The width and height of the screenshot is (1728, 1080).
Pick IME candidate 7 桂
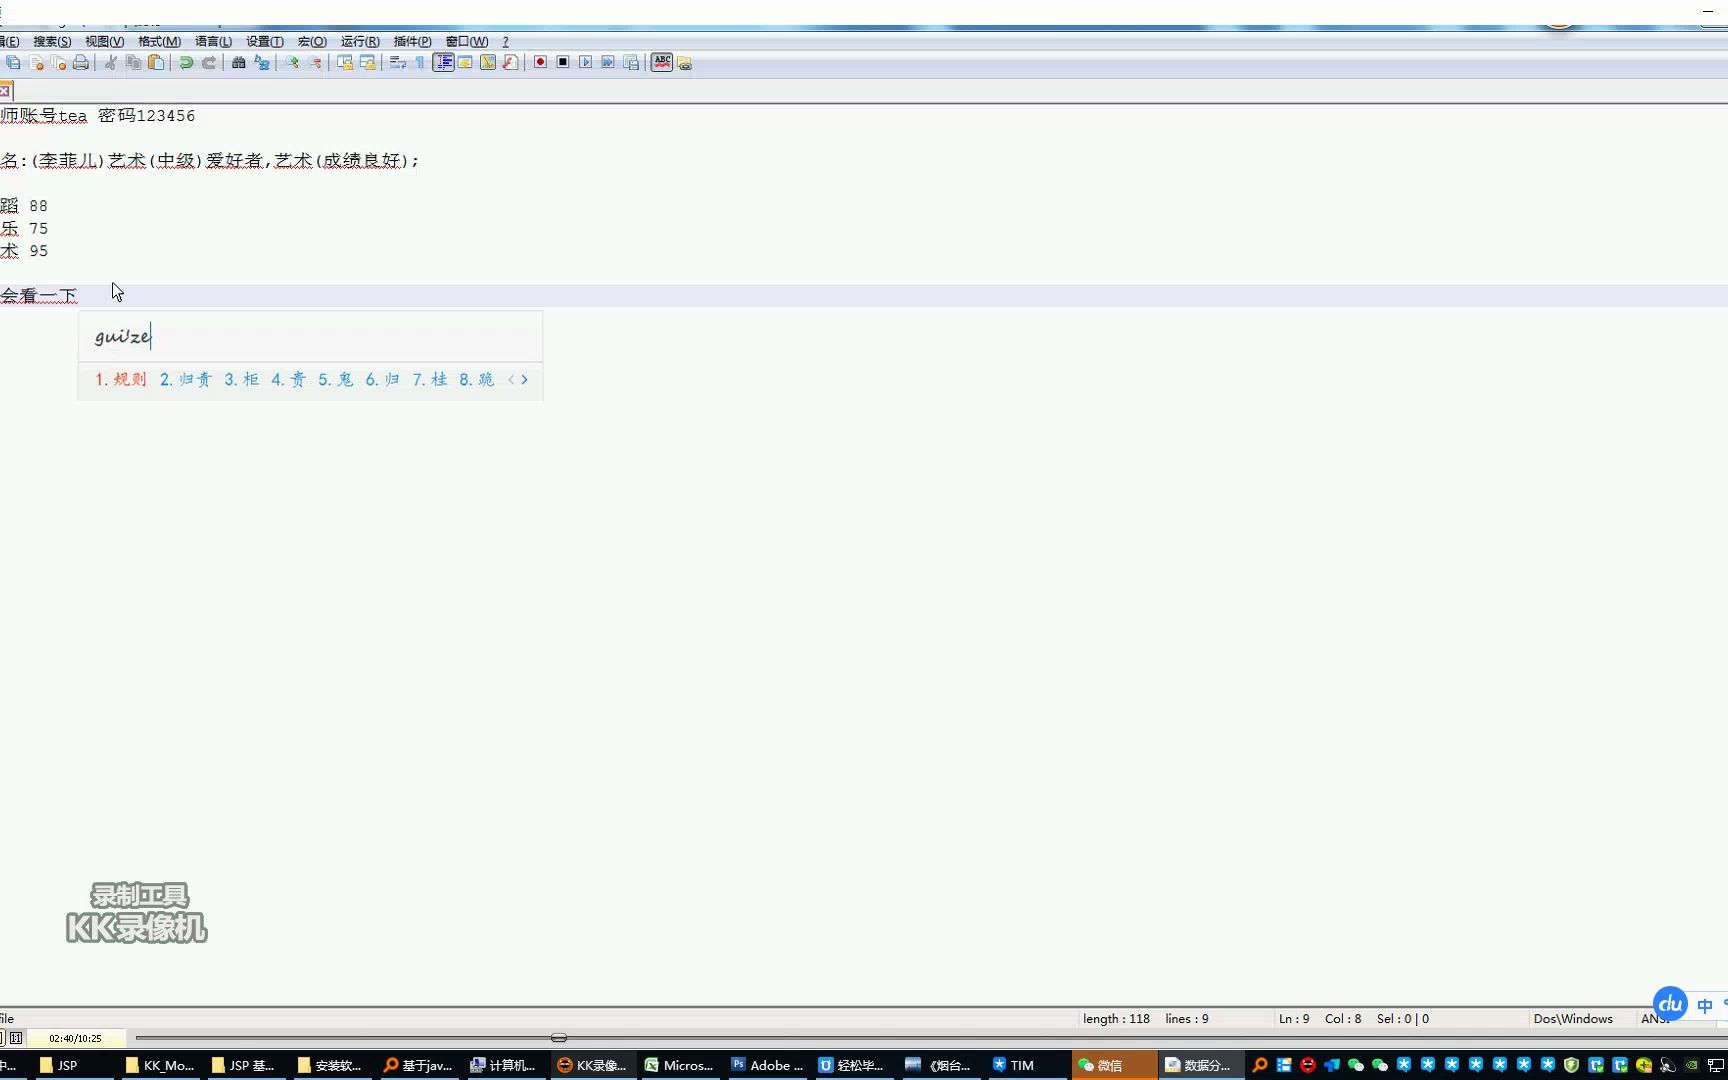point(429,379)
